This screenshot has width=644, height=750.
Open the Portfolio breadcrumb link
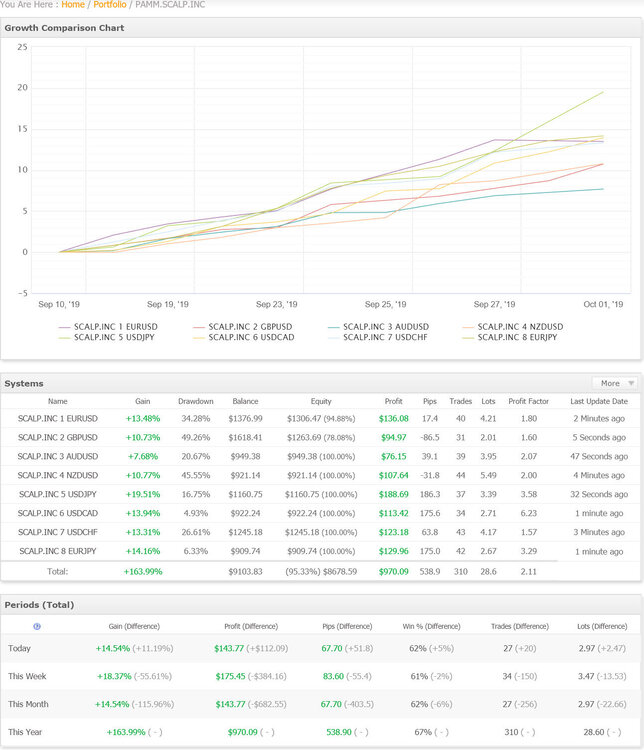coord(110,4)
